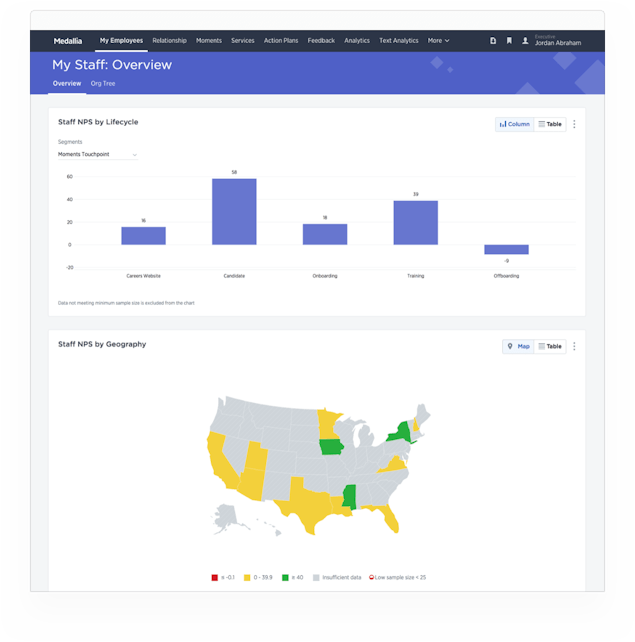Click Alaska on the map
This screenshot has height=642, width=635.
click(x=226, y=517)
